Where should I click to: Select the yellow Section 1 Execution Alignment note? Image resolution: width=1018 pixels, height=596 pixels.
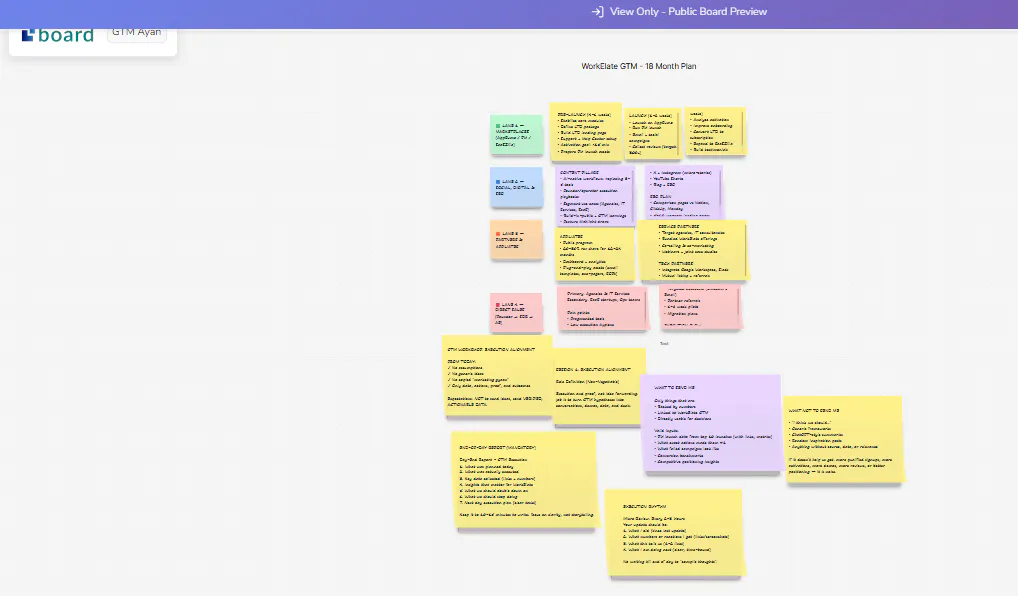point(599,387)
